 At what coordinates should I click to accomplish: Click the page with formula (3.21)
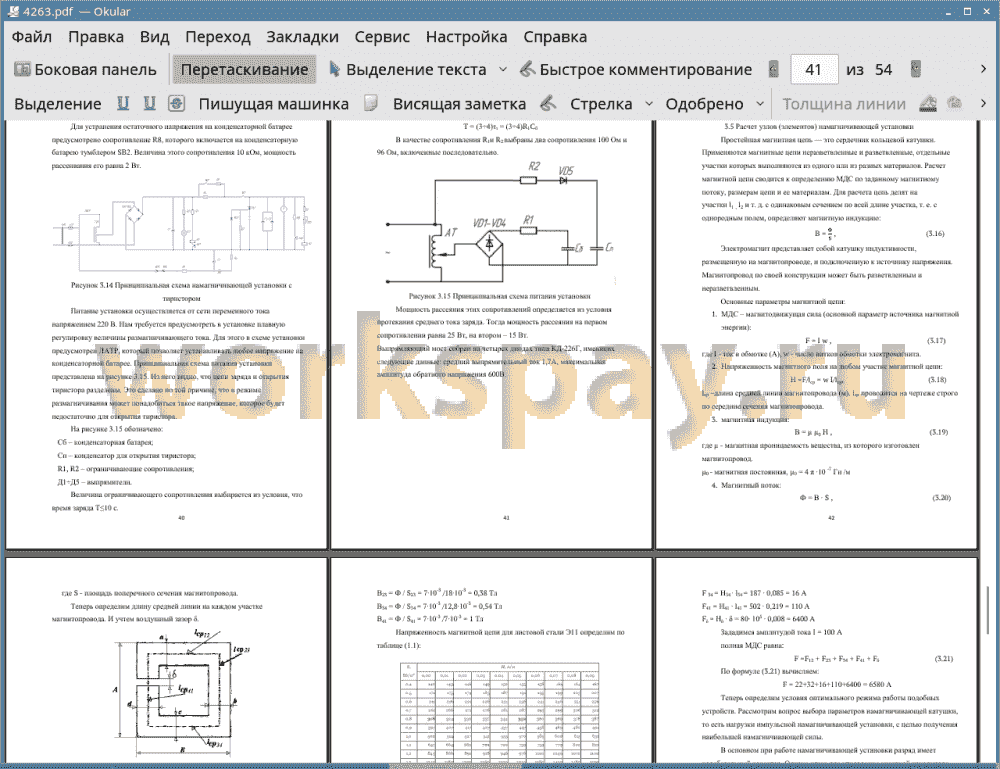[x=816, y=661]
